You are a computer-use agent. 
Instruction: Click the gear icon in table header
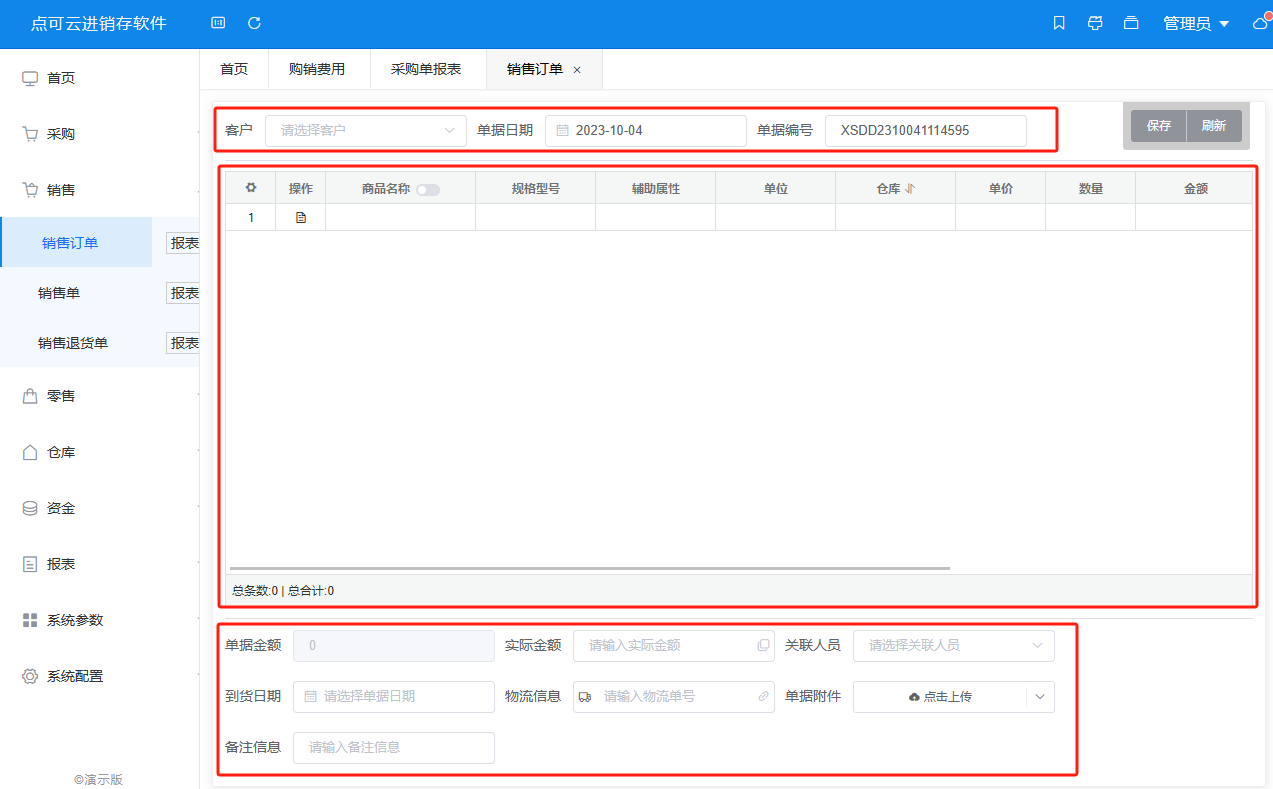[251, 188]
